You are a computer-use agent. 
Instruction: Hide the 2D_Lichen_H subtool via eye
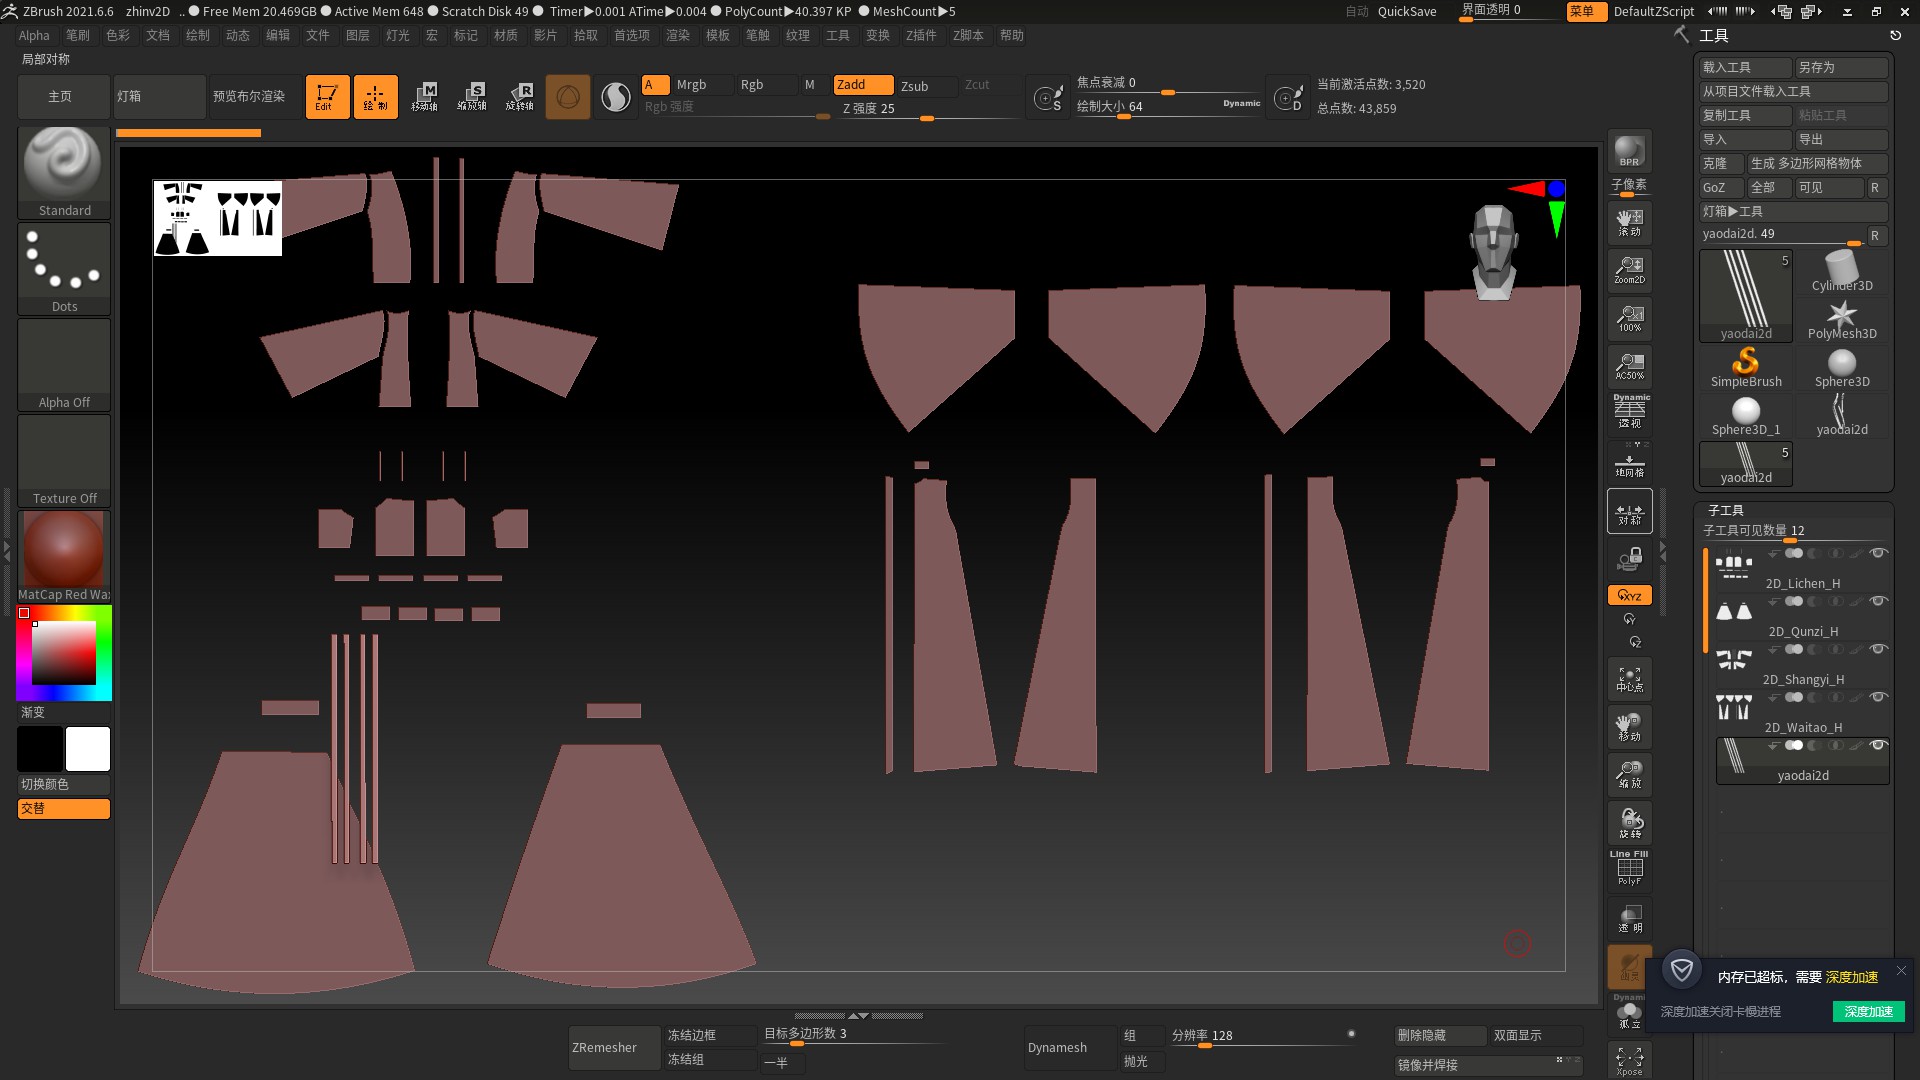[x=1878, y=553]
